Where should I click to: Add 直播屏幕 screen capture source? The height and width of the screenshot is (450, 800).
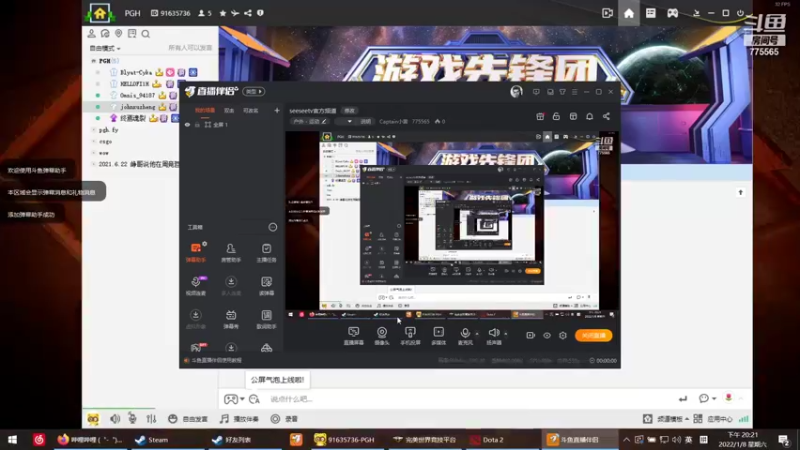point(354,336)
